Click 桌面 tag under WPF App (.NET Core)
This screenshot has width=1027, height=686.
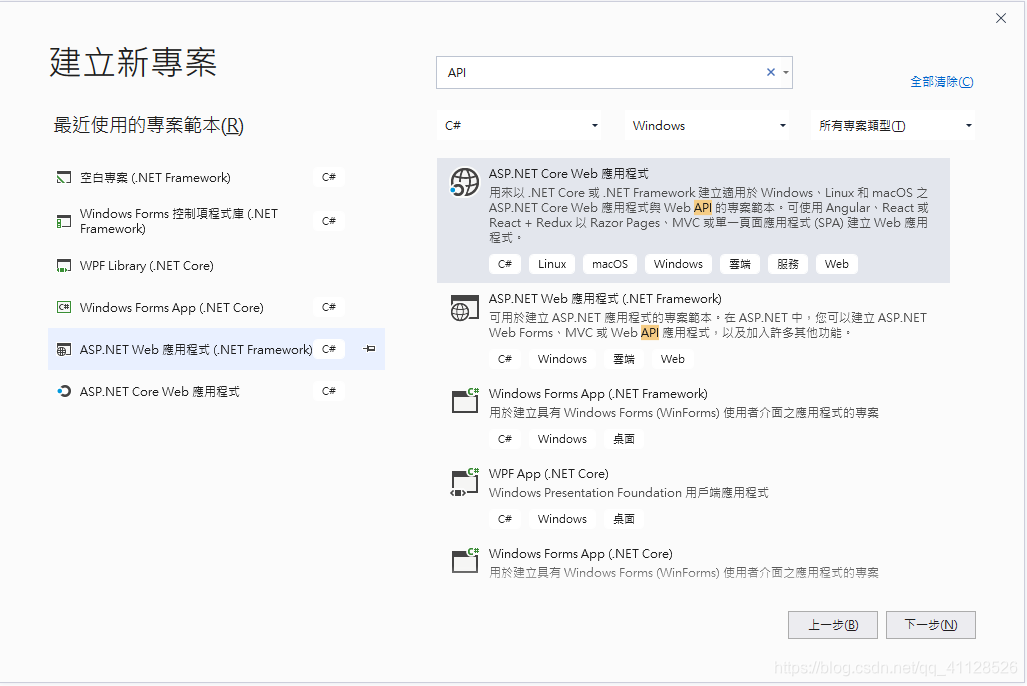coord(624,519)
